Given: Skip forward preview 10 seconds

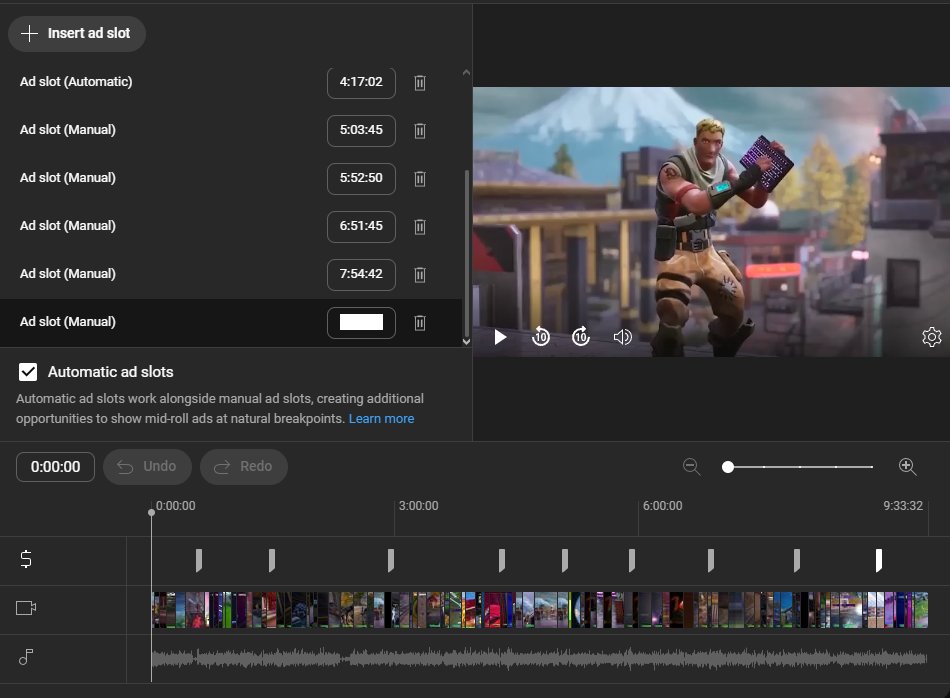Looking at the screenshot, I should coord(580,336).
